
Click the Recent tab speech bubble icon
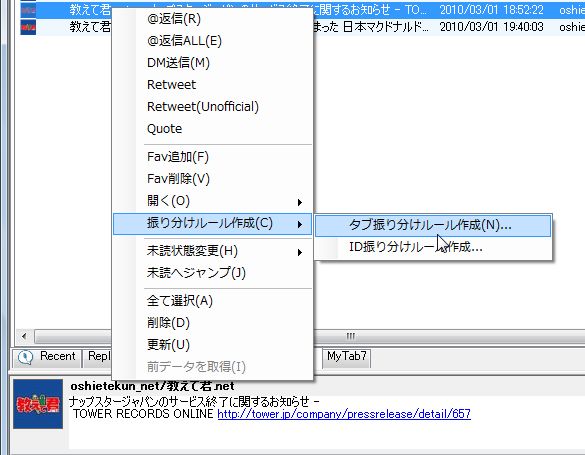coord(25,358)
